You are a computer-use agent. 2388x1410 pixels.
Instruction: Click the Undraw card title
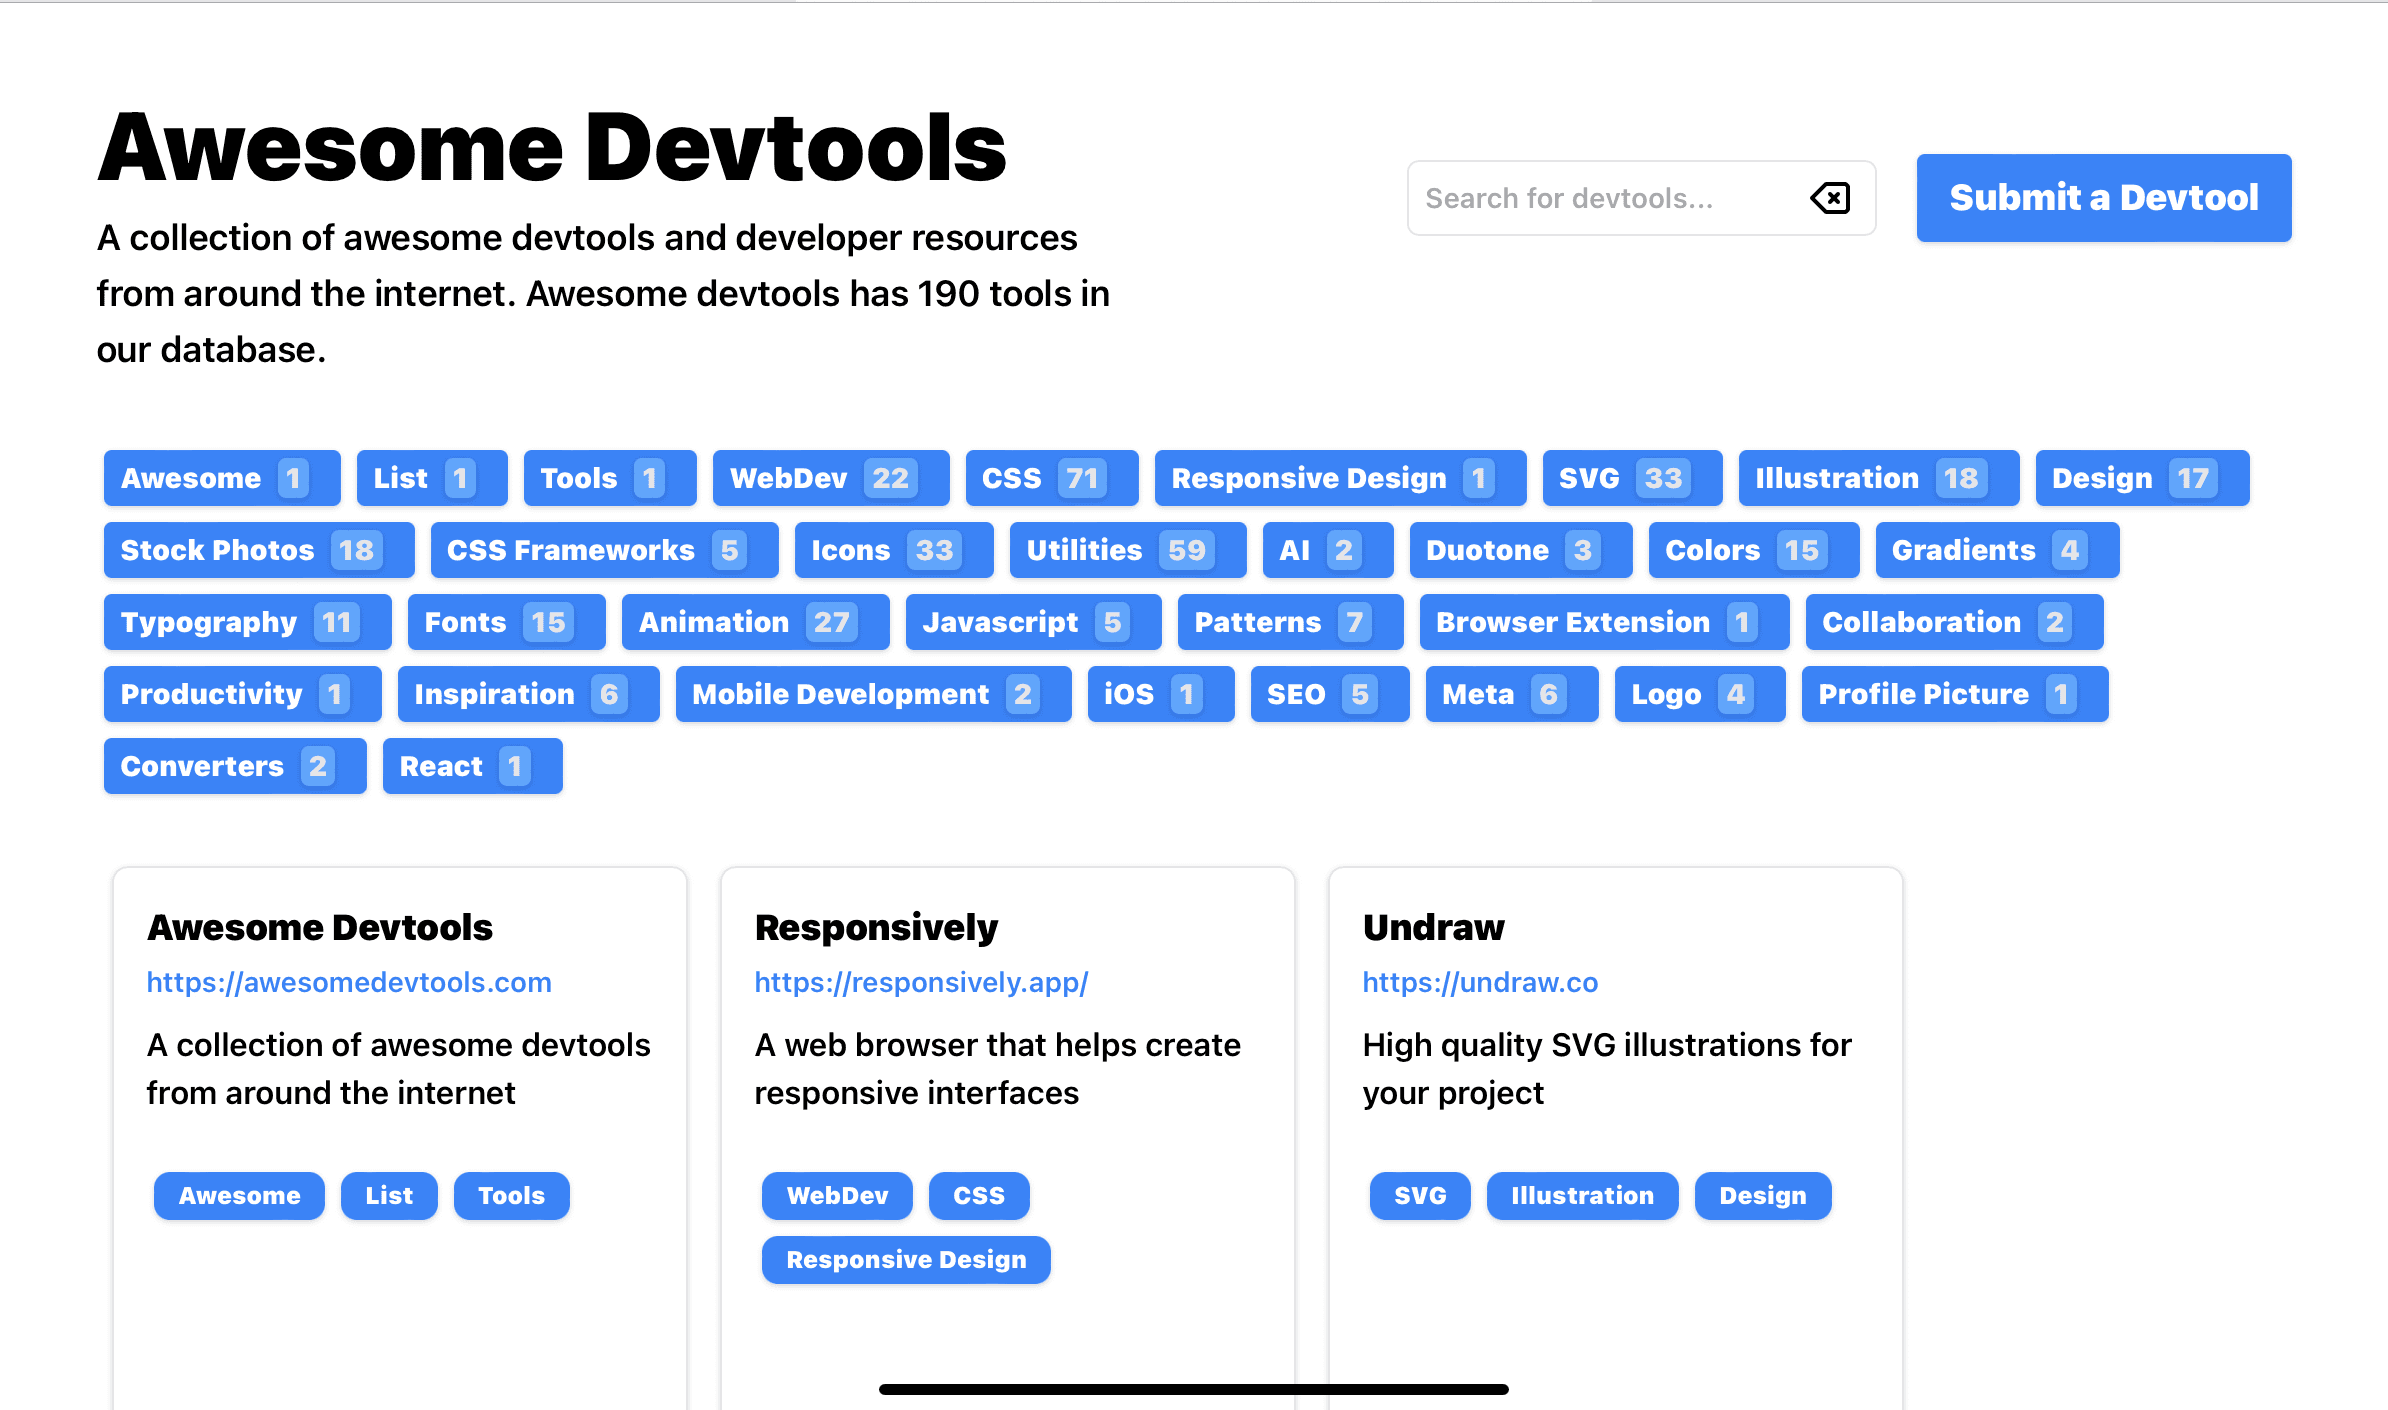(1433, 927)
